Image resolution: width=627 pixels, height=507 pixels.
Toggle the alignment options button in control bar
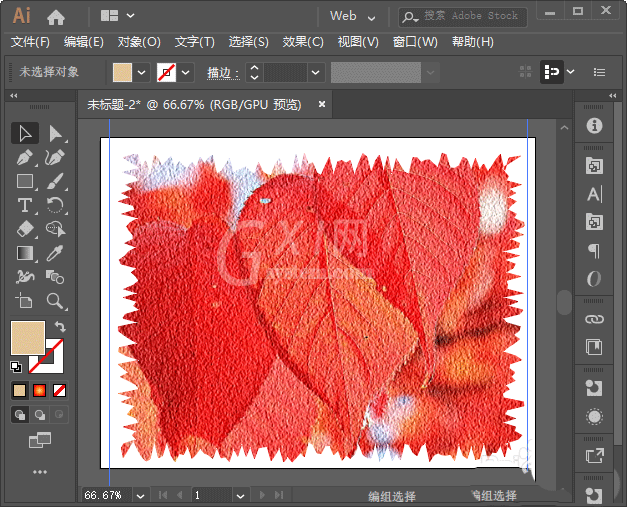pos(552,72)
